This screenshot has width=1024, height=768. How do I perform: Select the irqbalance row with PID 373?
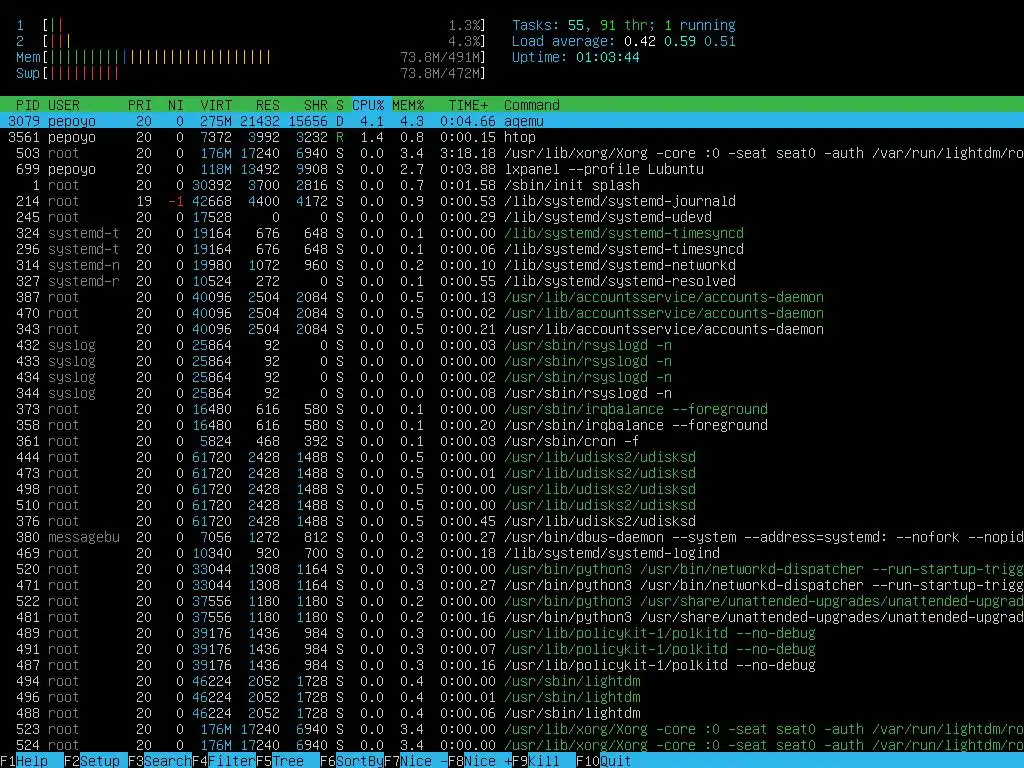(512, 409)
